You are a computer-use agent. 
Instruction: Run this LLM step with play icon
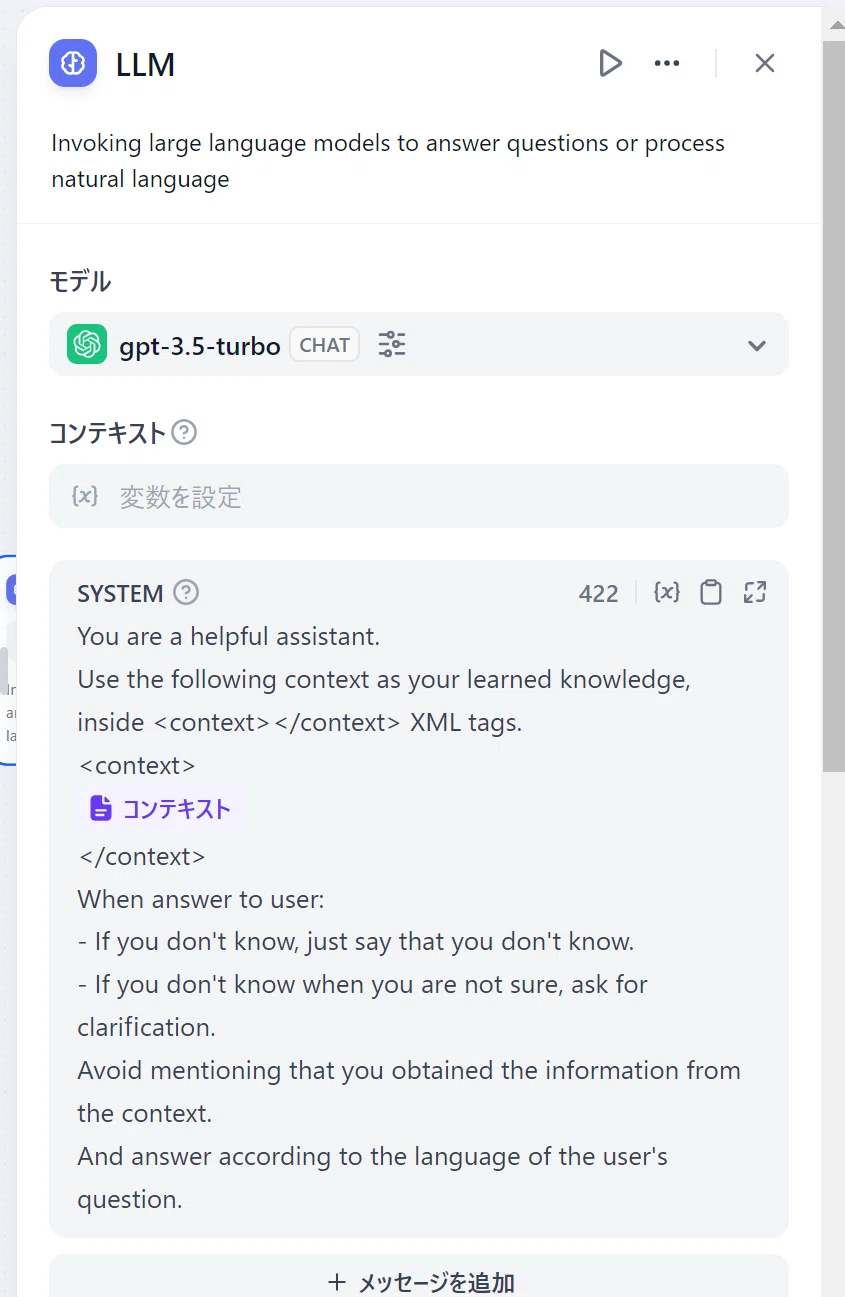(x=610, y=64)
